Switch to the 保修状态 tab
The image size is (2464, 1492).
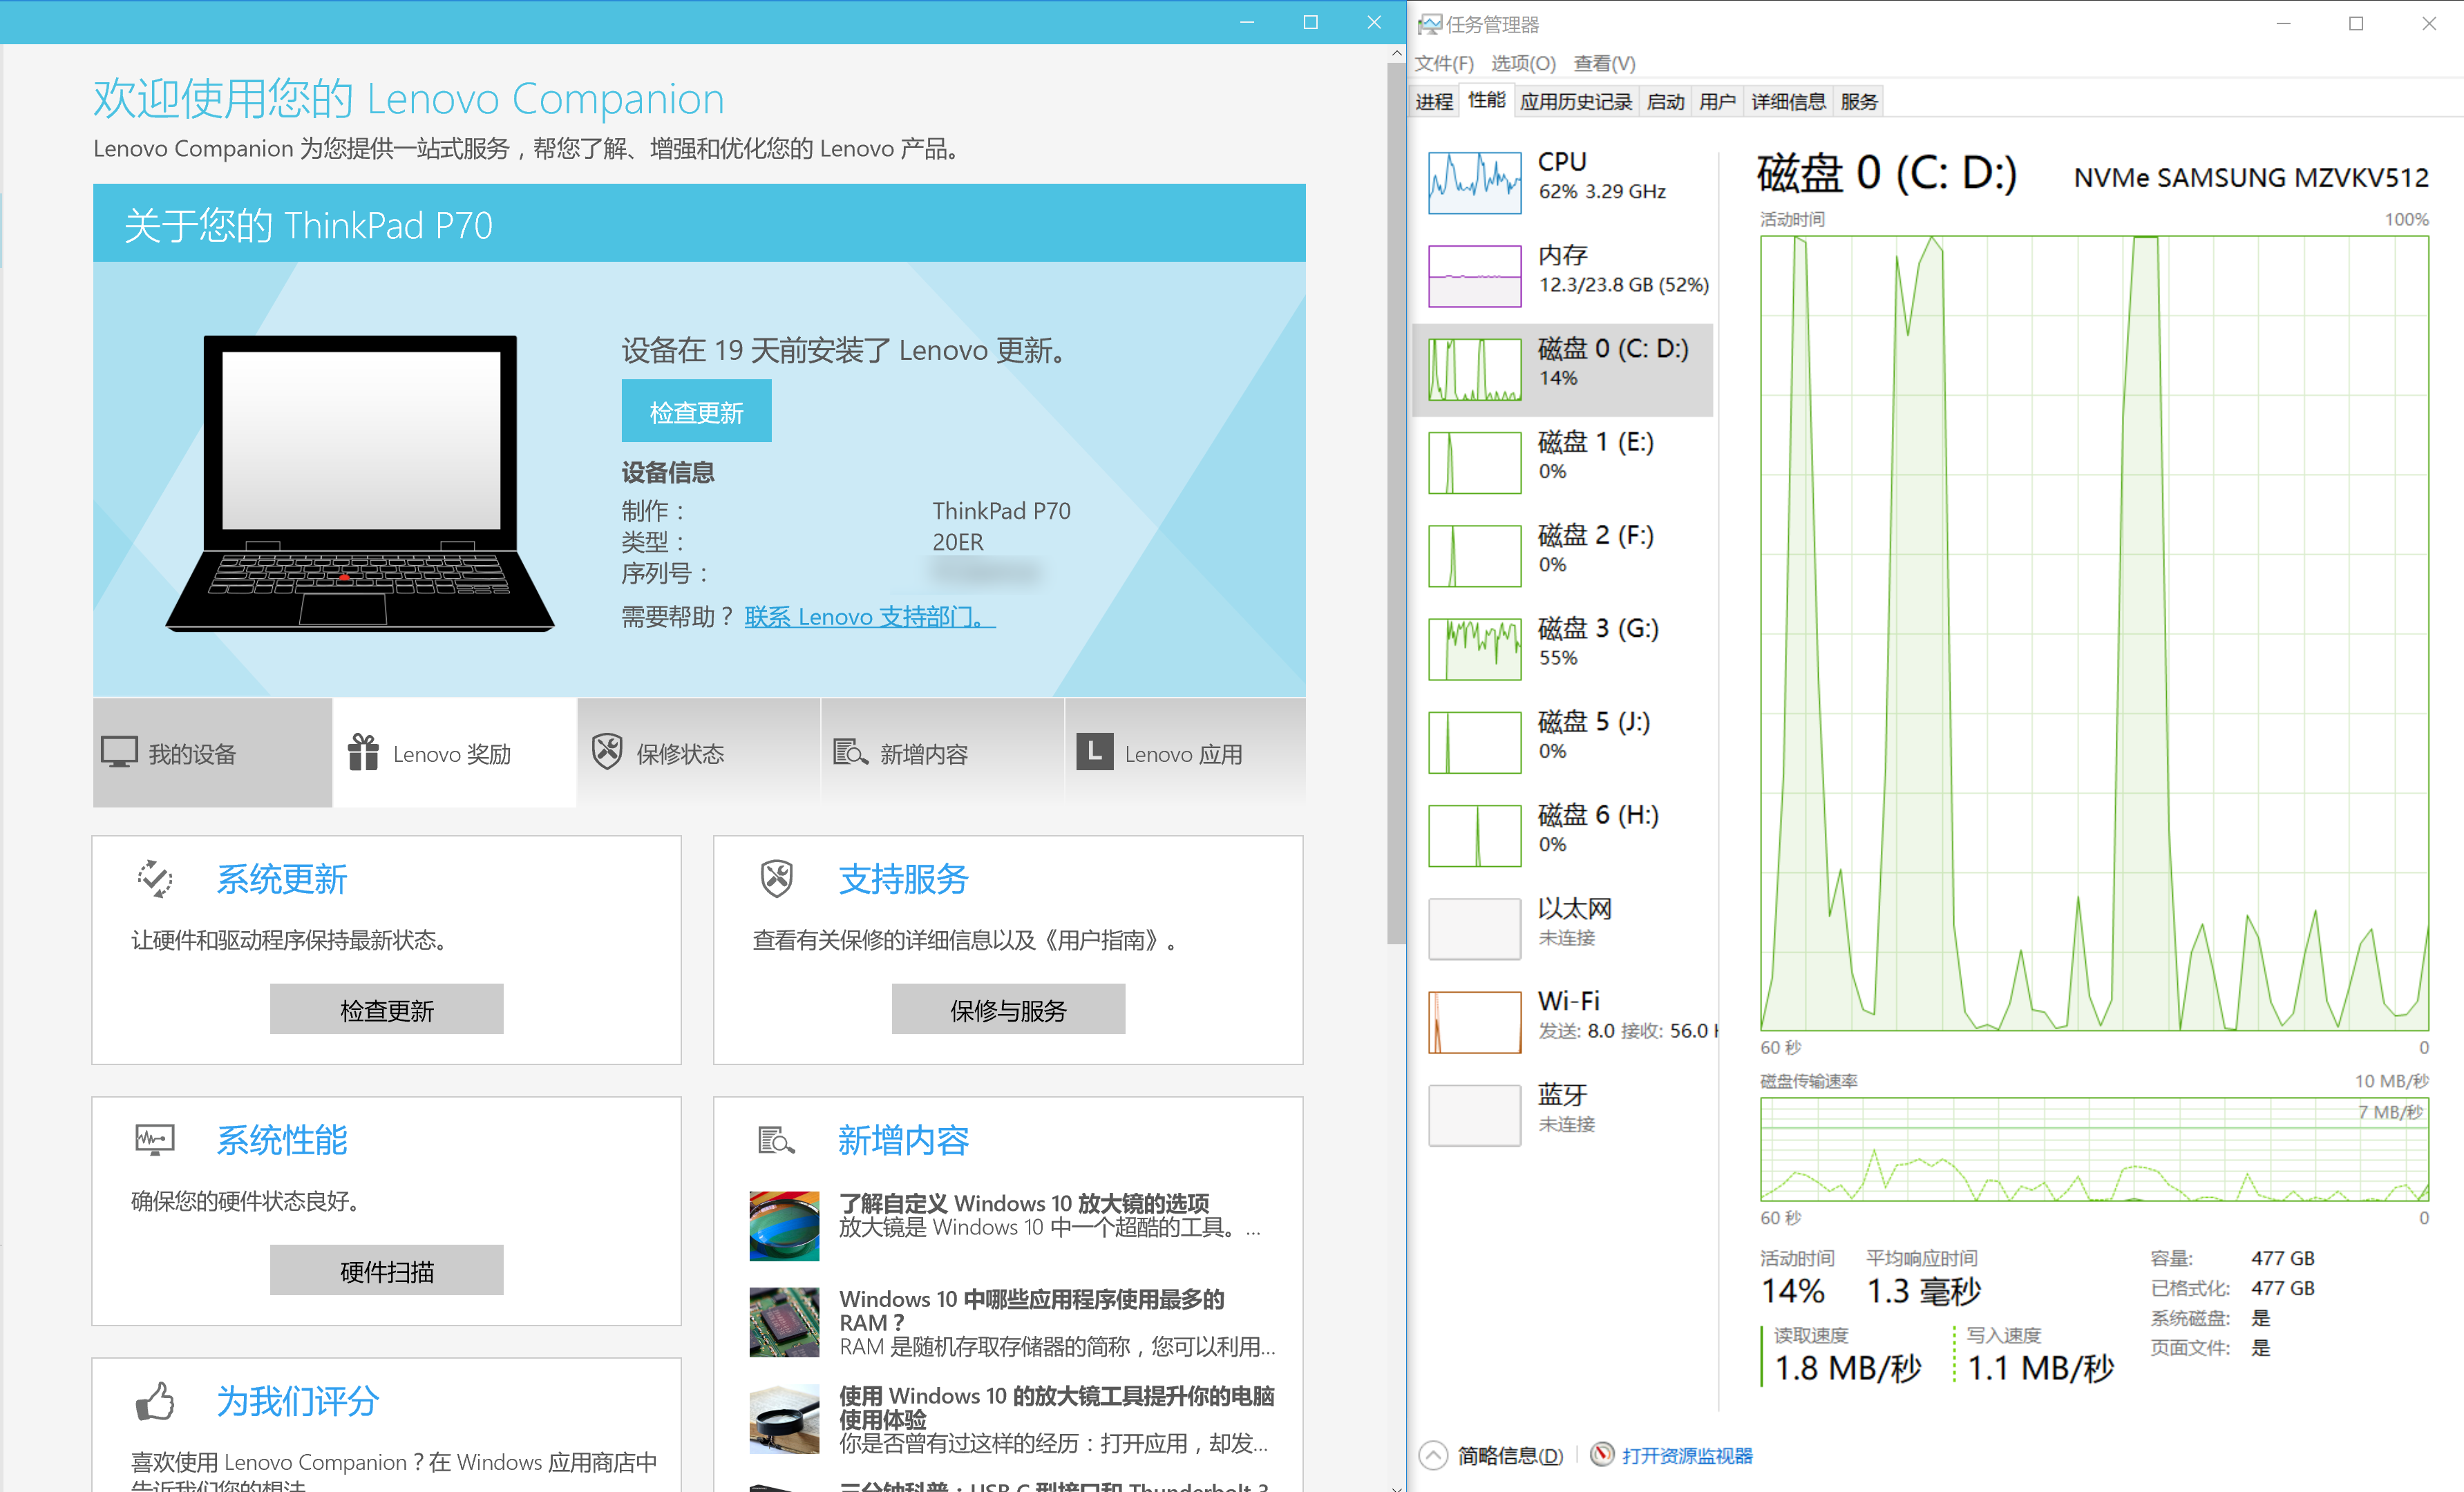(x=680, y=754)
